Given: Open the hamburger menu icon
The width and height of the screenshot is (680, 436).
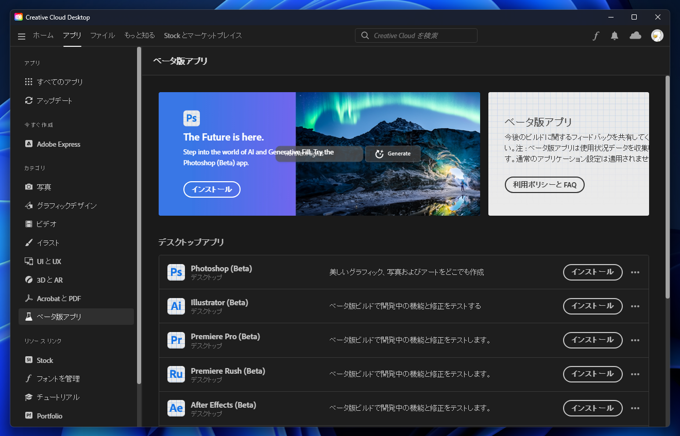Looking at the screenshot, I should coord(21,36).
